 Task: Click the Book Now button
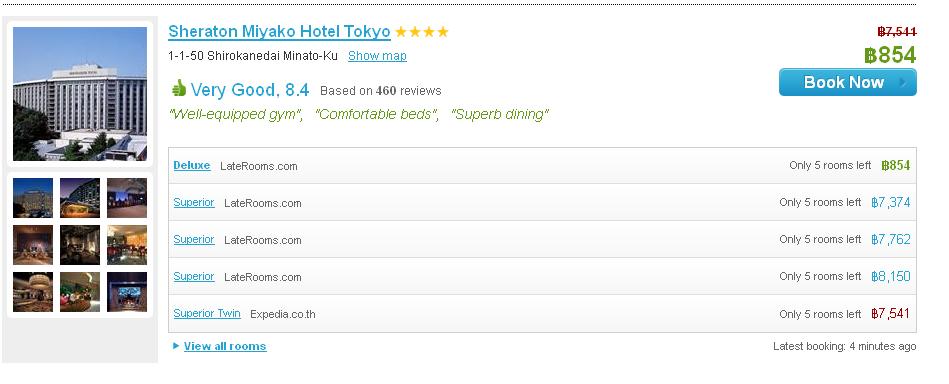(847, 82)
